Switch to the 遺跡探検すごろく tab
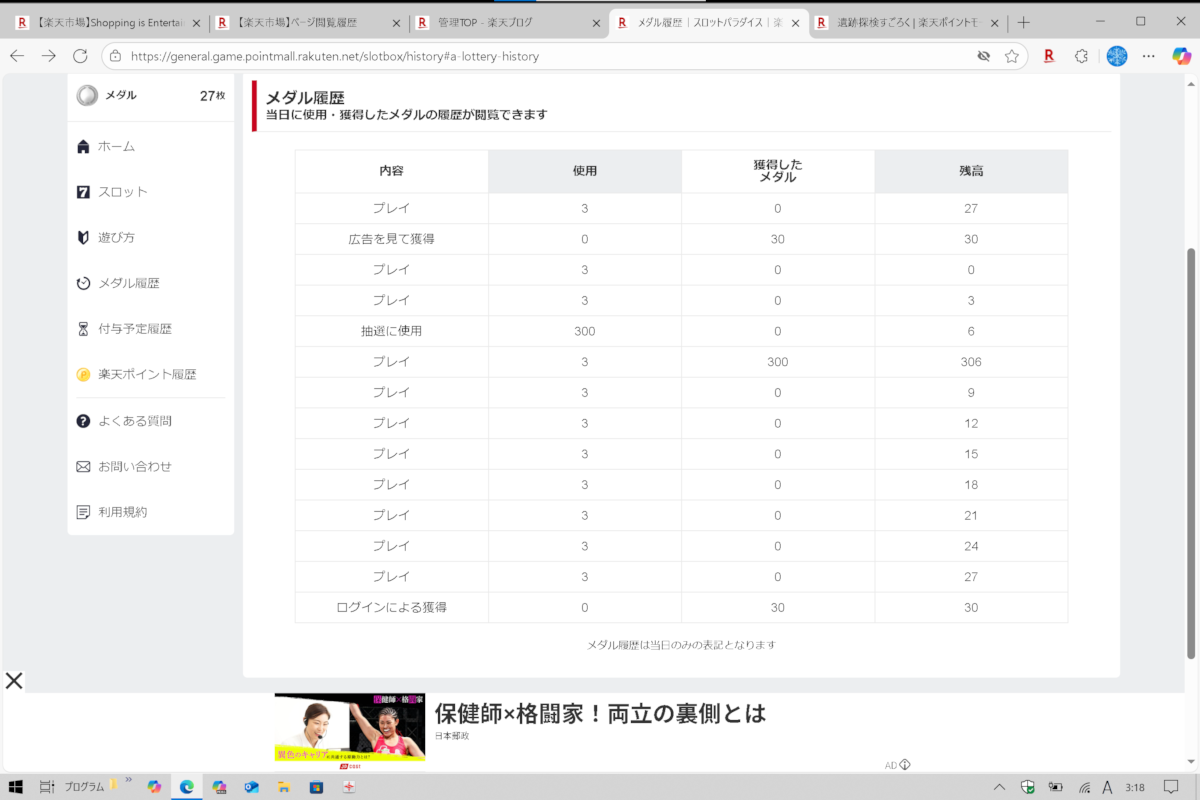 (x=908, y=22)
